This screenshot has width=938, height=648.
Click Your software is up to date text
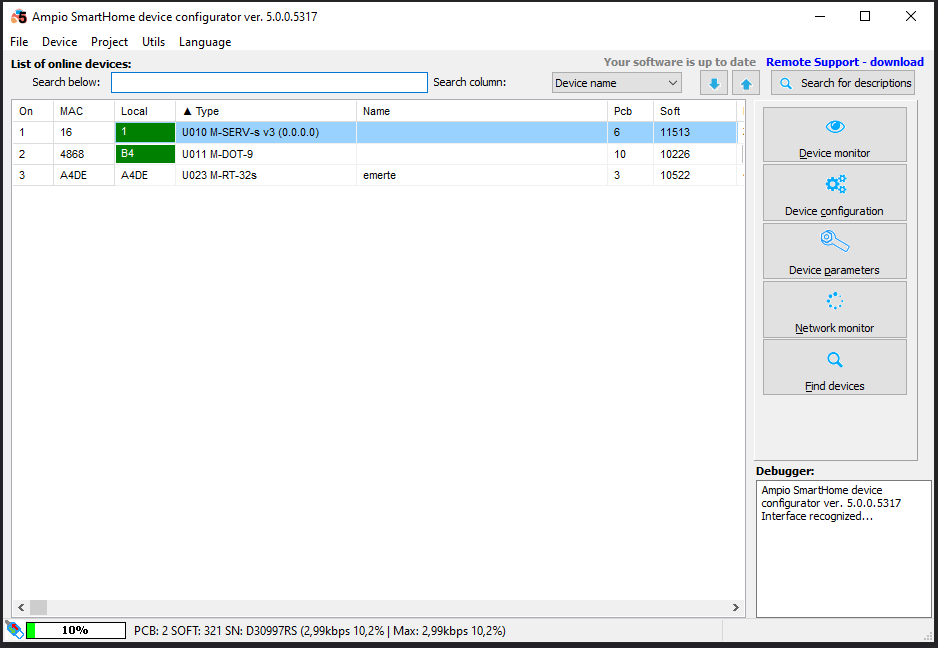pyautogui.click(x=680, y=62)
